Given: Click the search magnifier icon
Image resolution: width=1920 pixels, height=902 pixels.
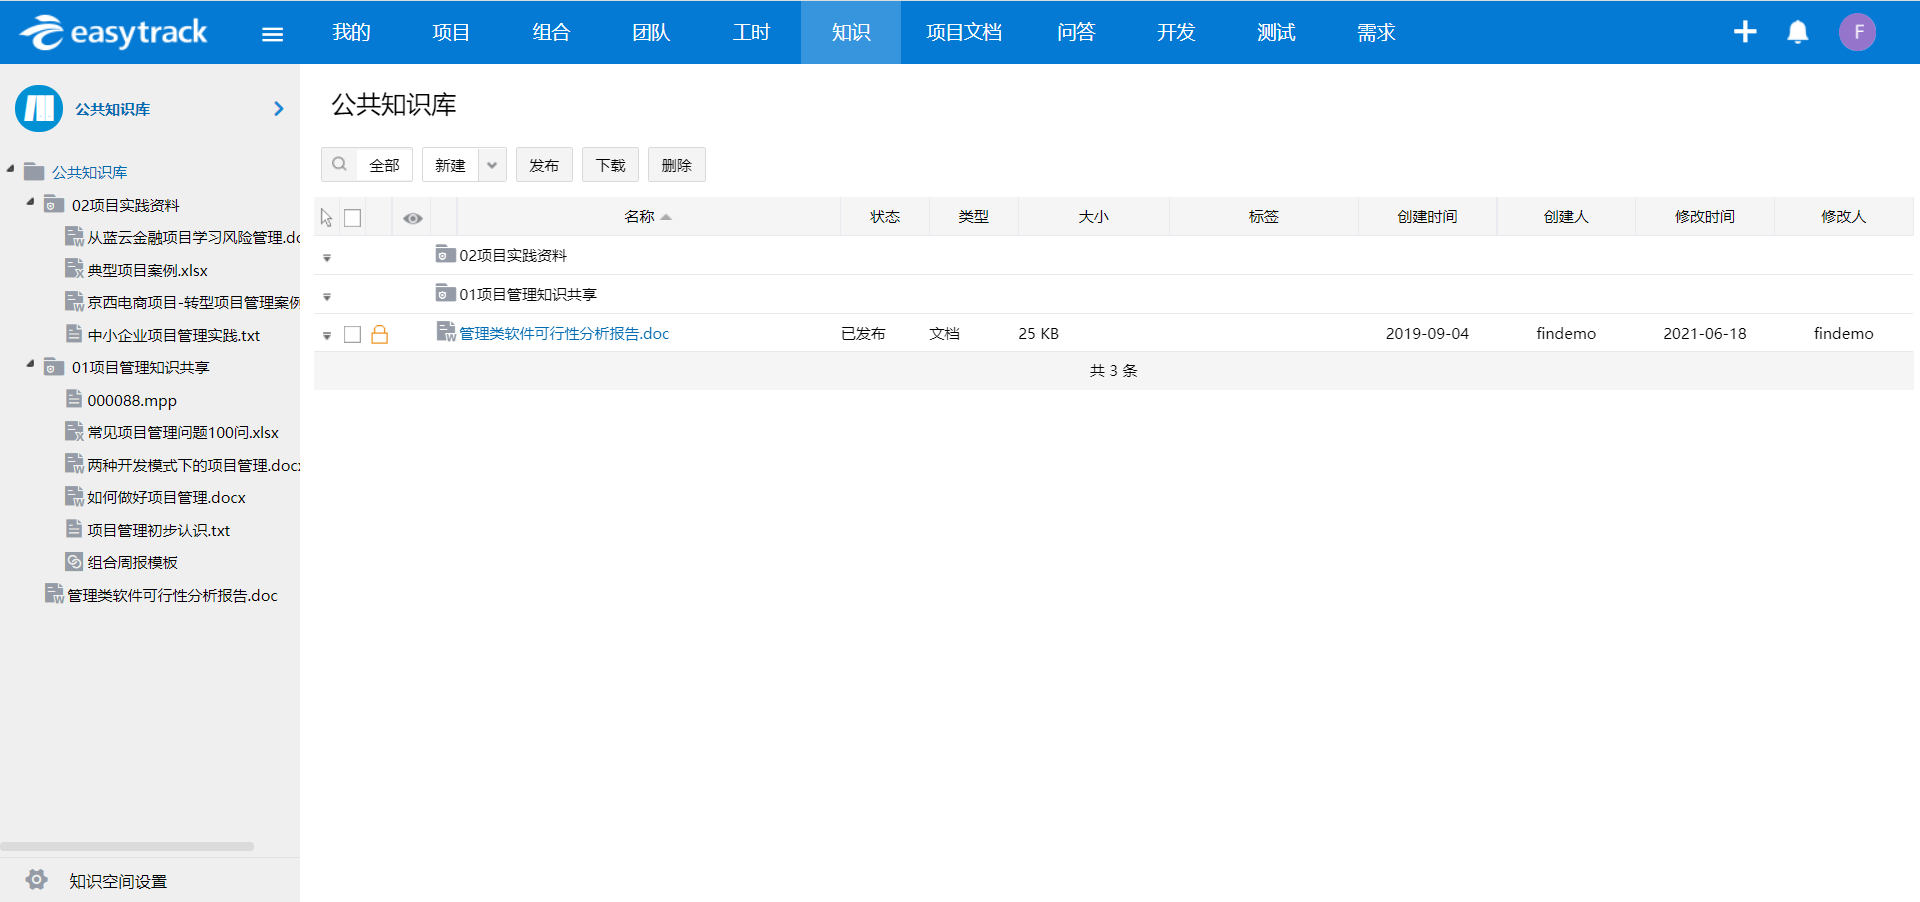Looking at the screenshot, I should point(340,164).
